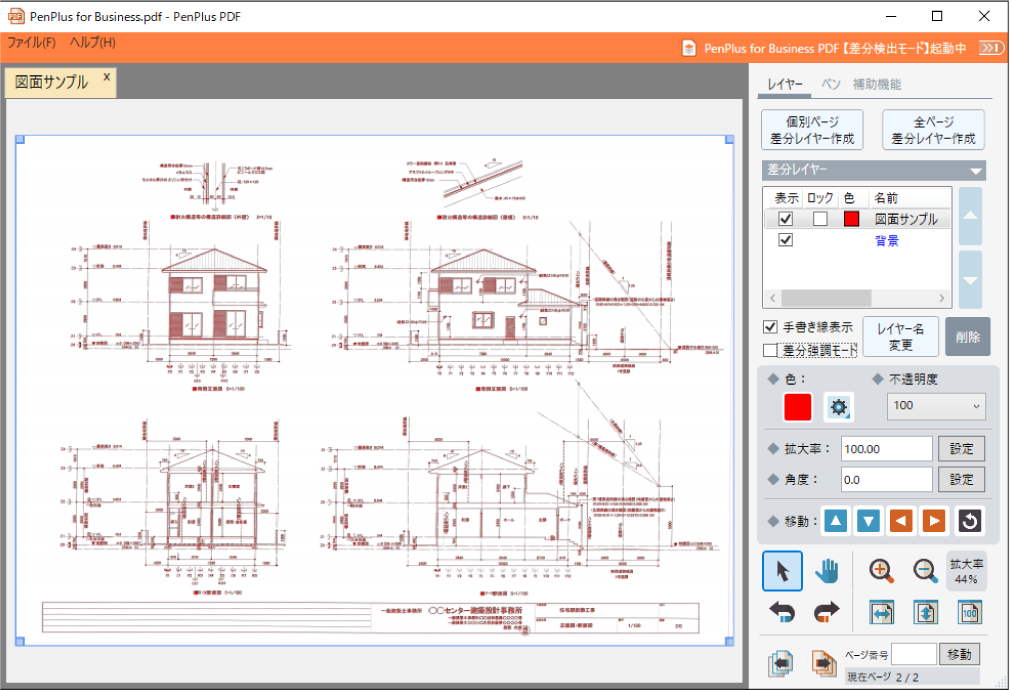The image size is (1012, 690).
Task: Reset layer position with rotate icon
Action: click(969, 521)
